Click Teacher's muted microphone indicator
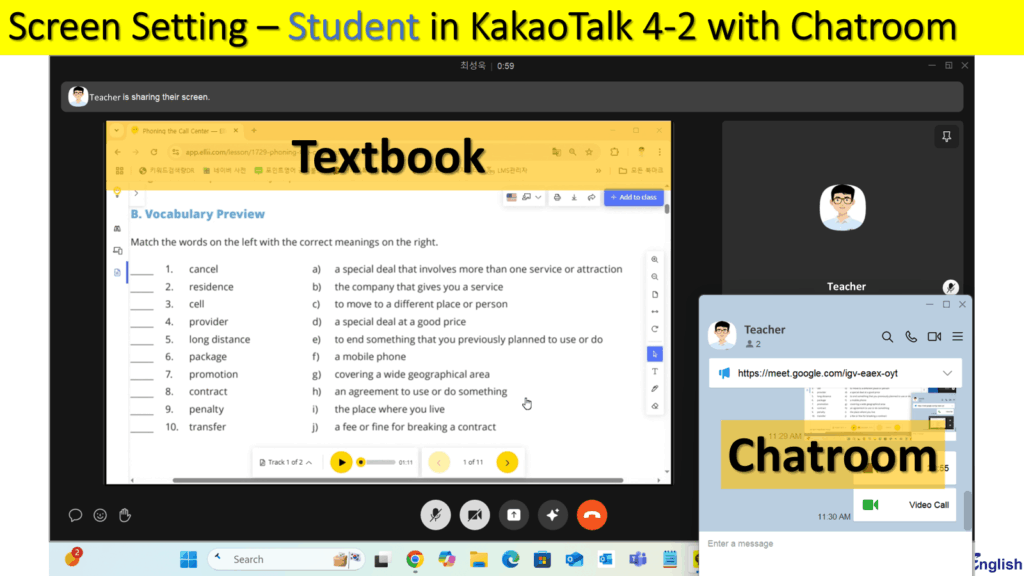Screen dimensions: 1024x576 (x=950, y=287)
